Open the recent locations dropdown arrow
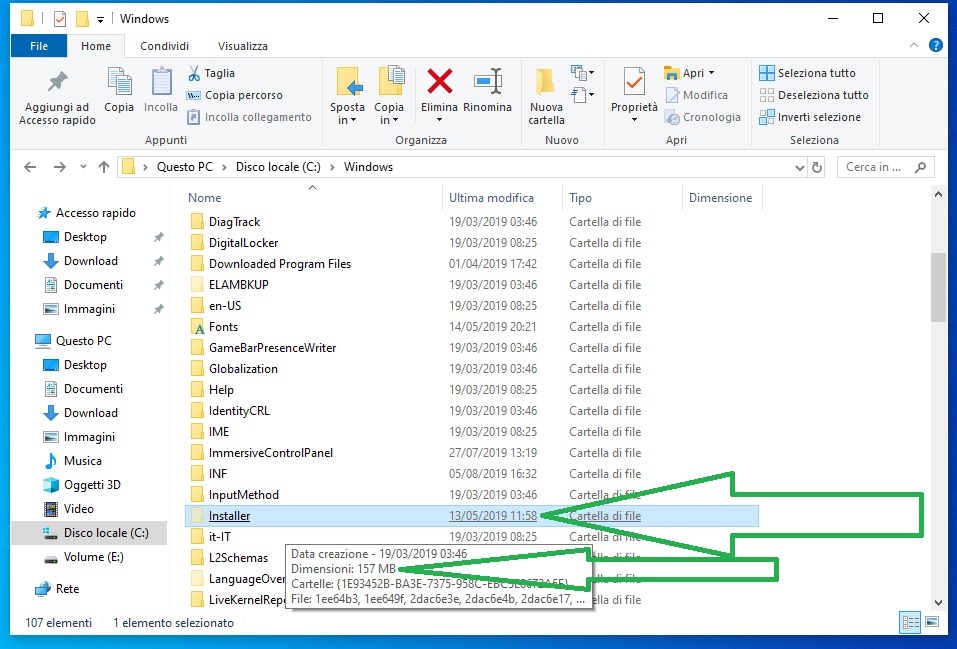Image resolution: width=957 pixels, height=649 pixels. coord(84,167)
